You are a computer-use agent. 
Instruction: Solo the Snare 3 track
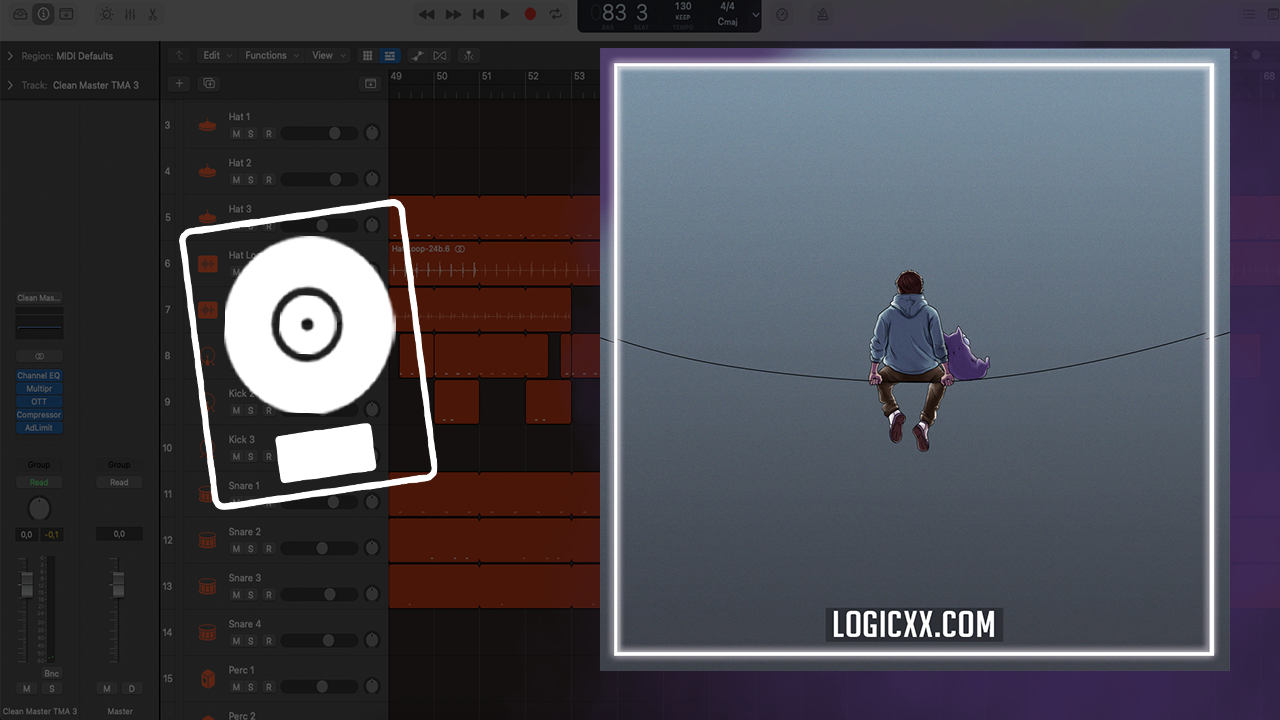pyautogui.click(x=250, y=595)
